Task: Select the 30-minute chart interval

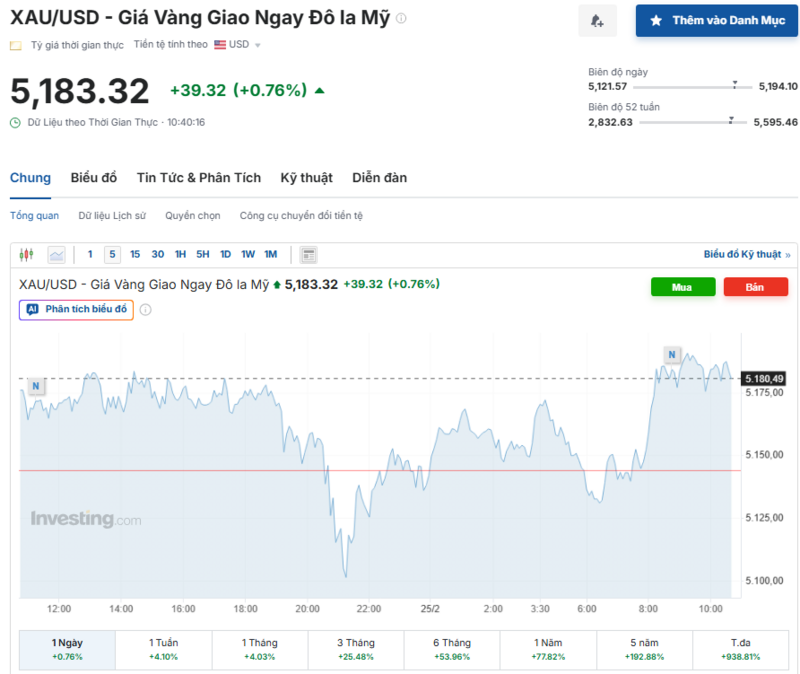Action: pyautogui.click(x=157, y=254)
